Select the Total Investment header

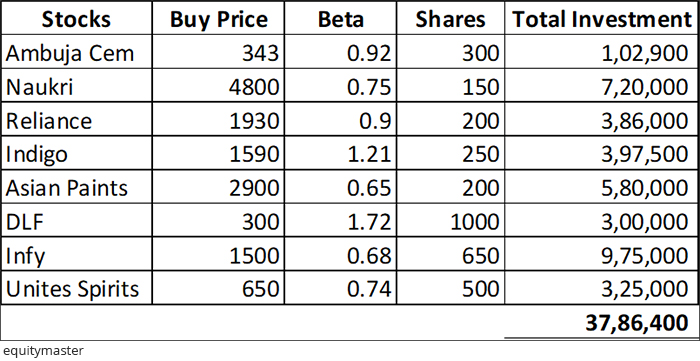click(601, 19)
